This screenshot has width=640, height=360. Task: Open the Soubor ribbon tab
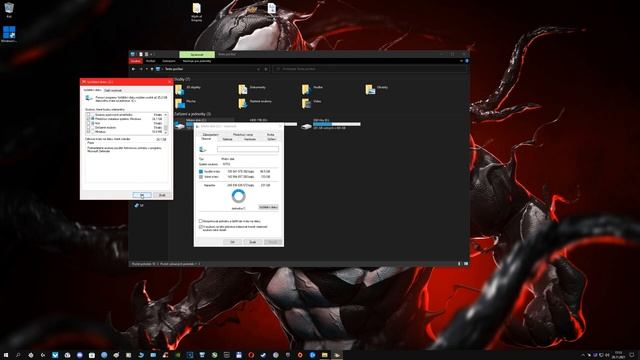pyautogui.click(x=136, y=61)
